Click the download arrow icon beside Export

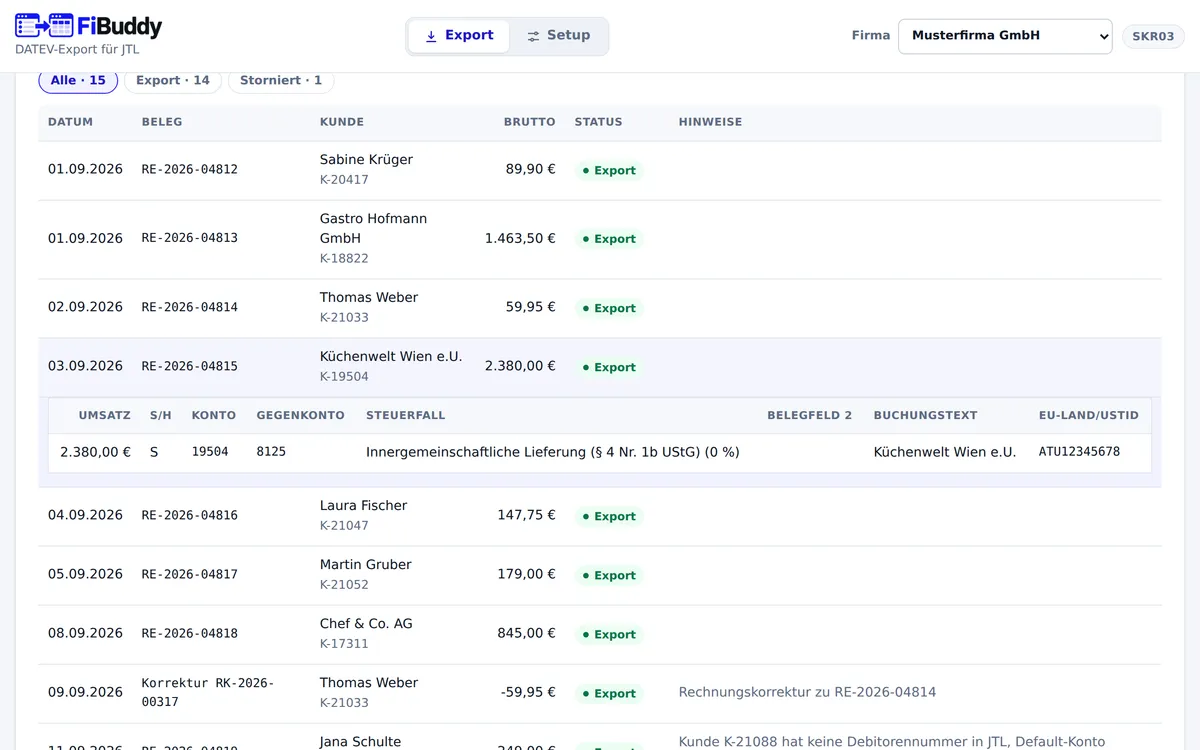pyautogui.click(x=431, y=36)
